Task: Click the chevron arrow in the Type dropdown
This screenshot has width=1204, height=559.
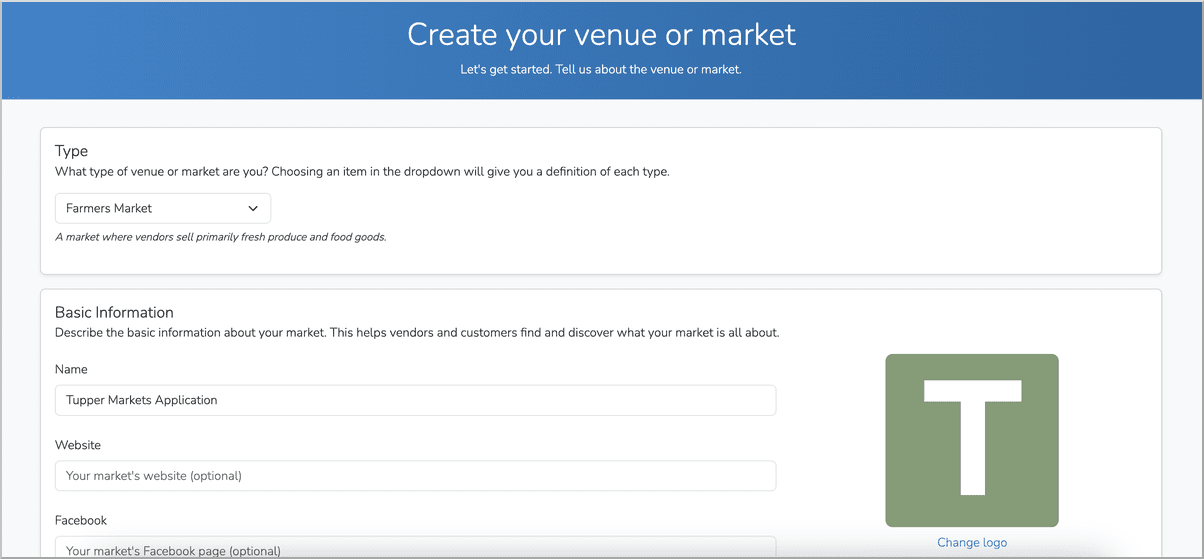Action: [253, 209]
